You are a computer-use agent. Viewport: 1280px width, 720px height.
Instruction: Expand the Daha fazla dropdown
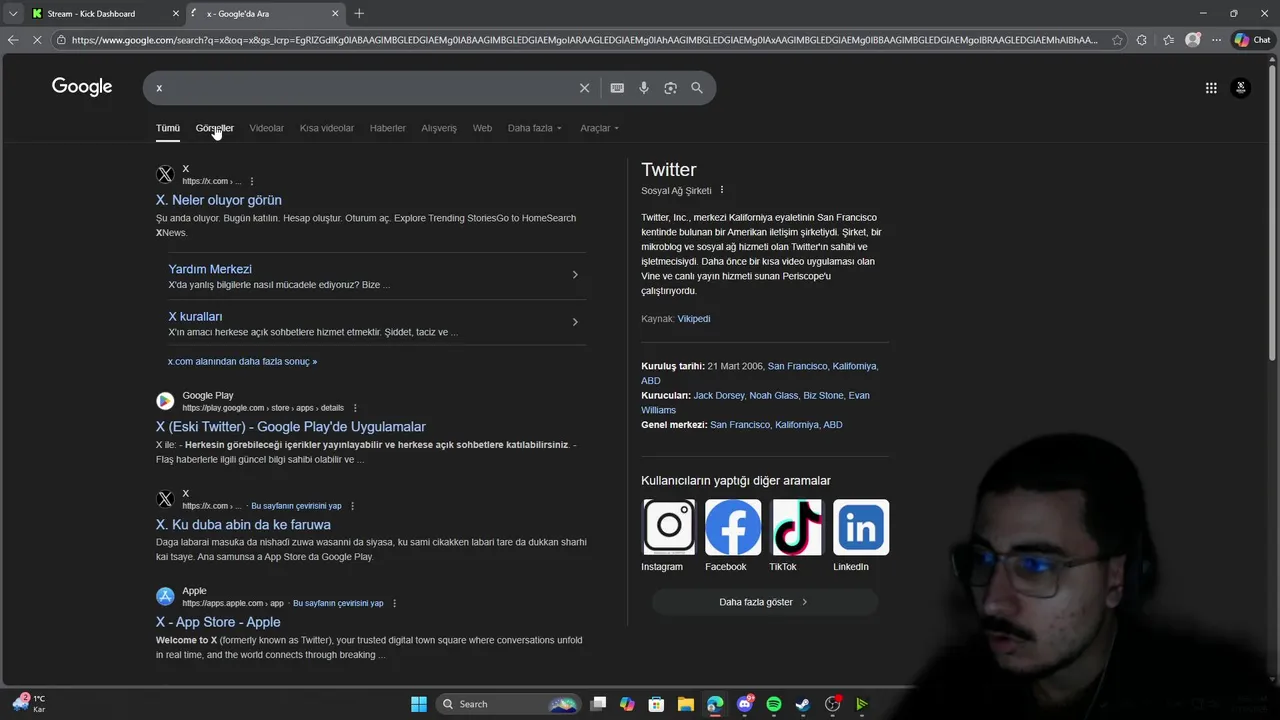click(535, 128)
